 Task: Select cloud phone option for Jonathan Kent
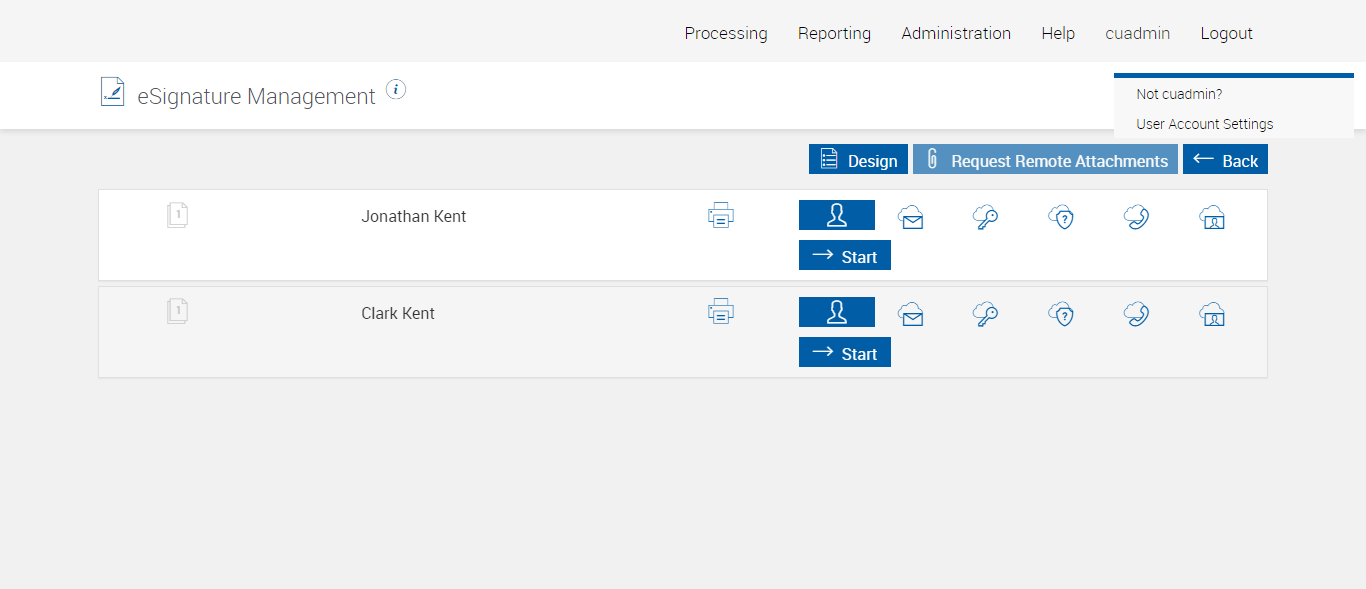point(1136,217)
